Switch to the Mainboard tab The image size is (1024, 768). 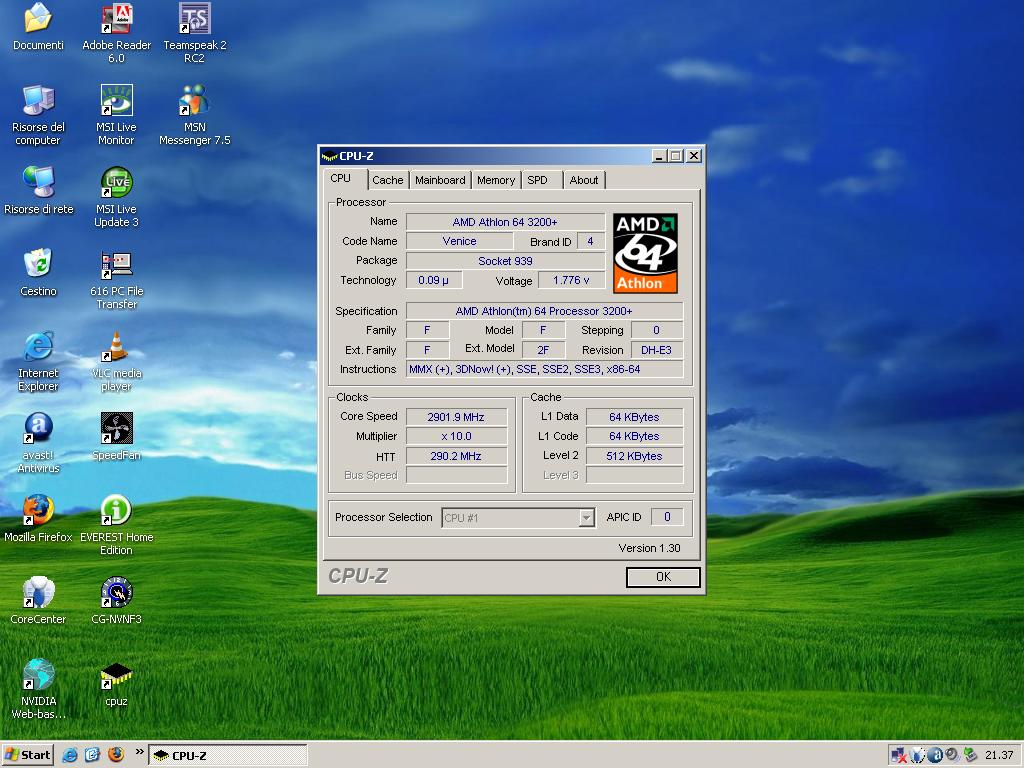(x=440, y=180)
